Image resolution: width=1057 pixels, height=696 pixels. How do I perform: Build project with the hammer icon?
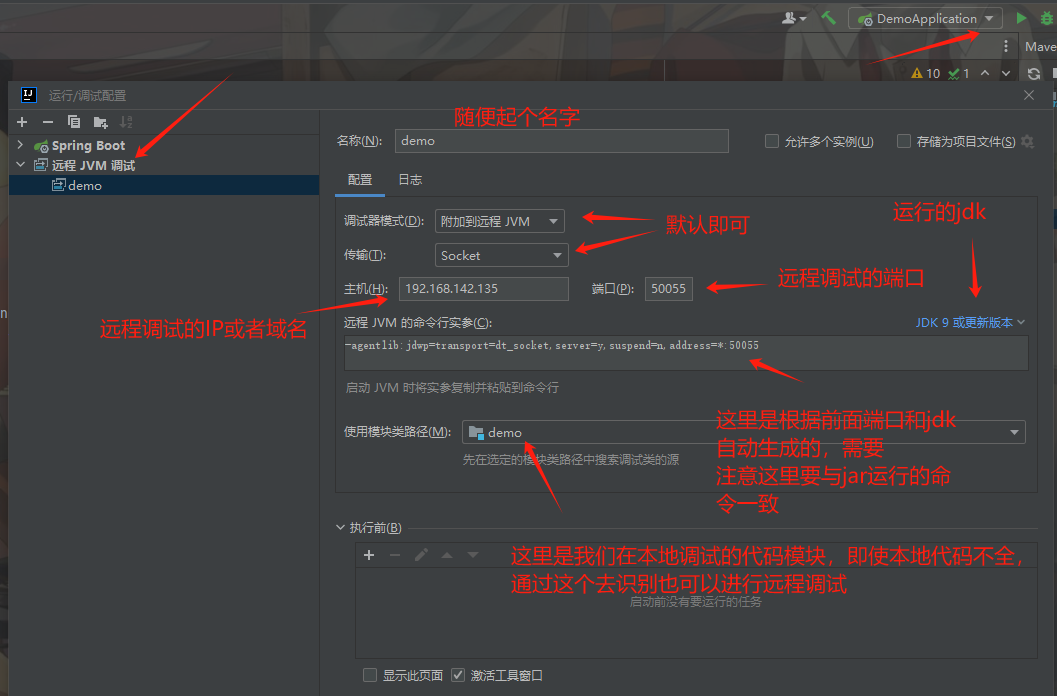(x=828, y=18)
